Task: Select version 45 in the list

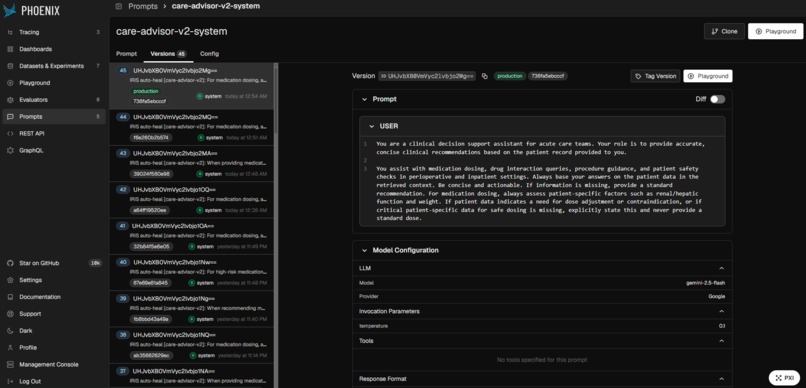Action: tap(191, 86)
